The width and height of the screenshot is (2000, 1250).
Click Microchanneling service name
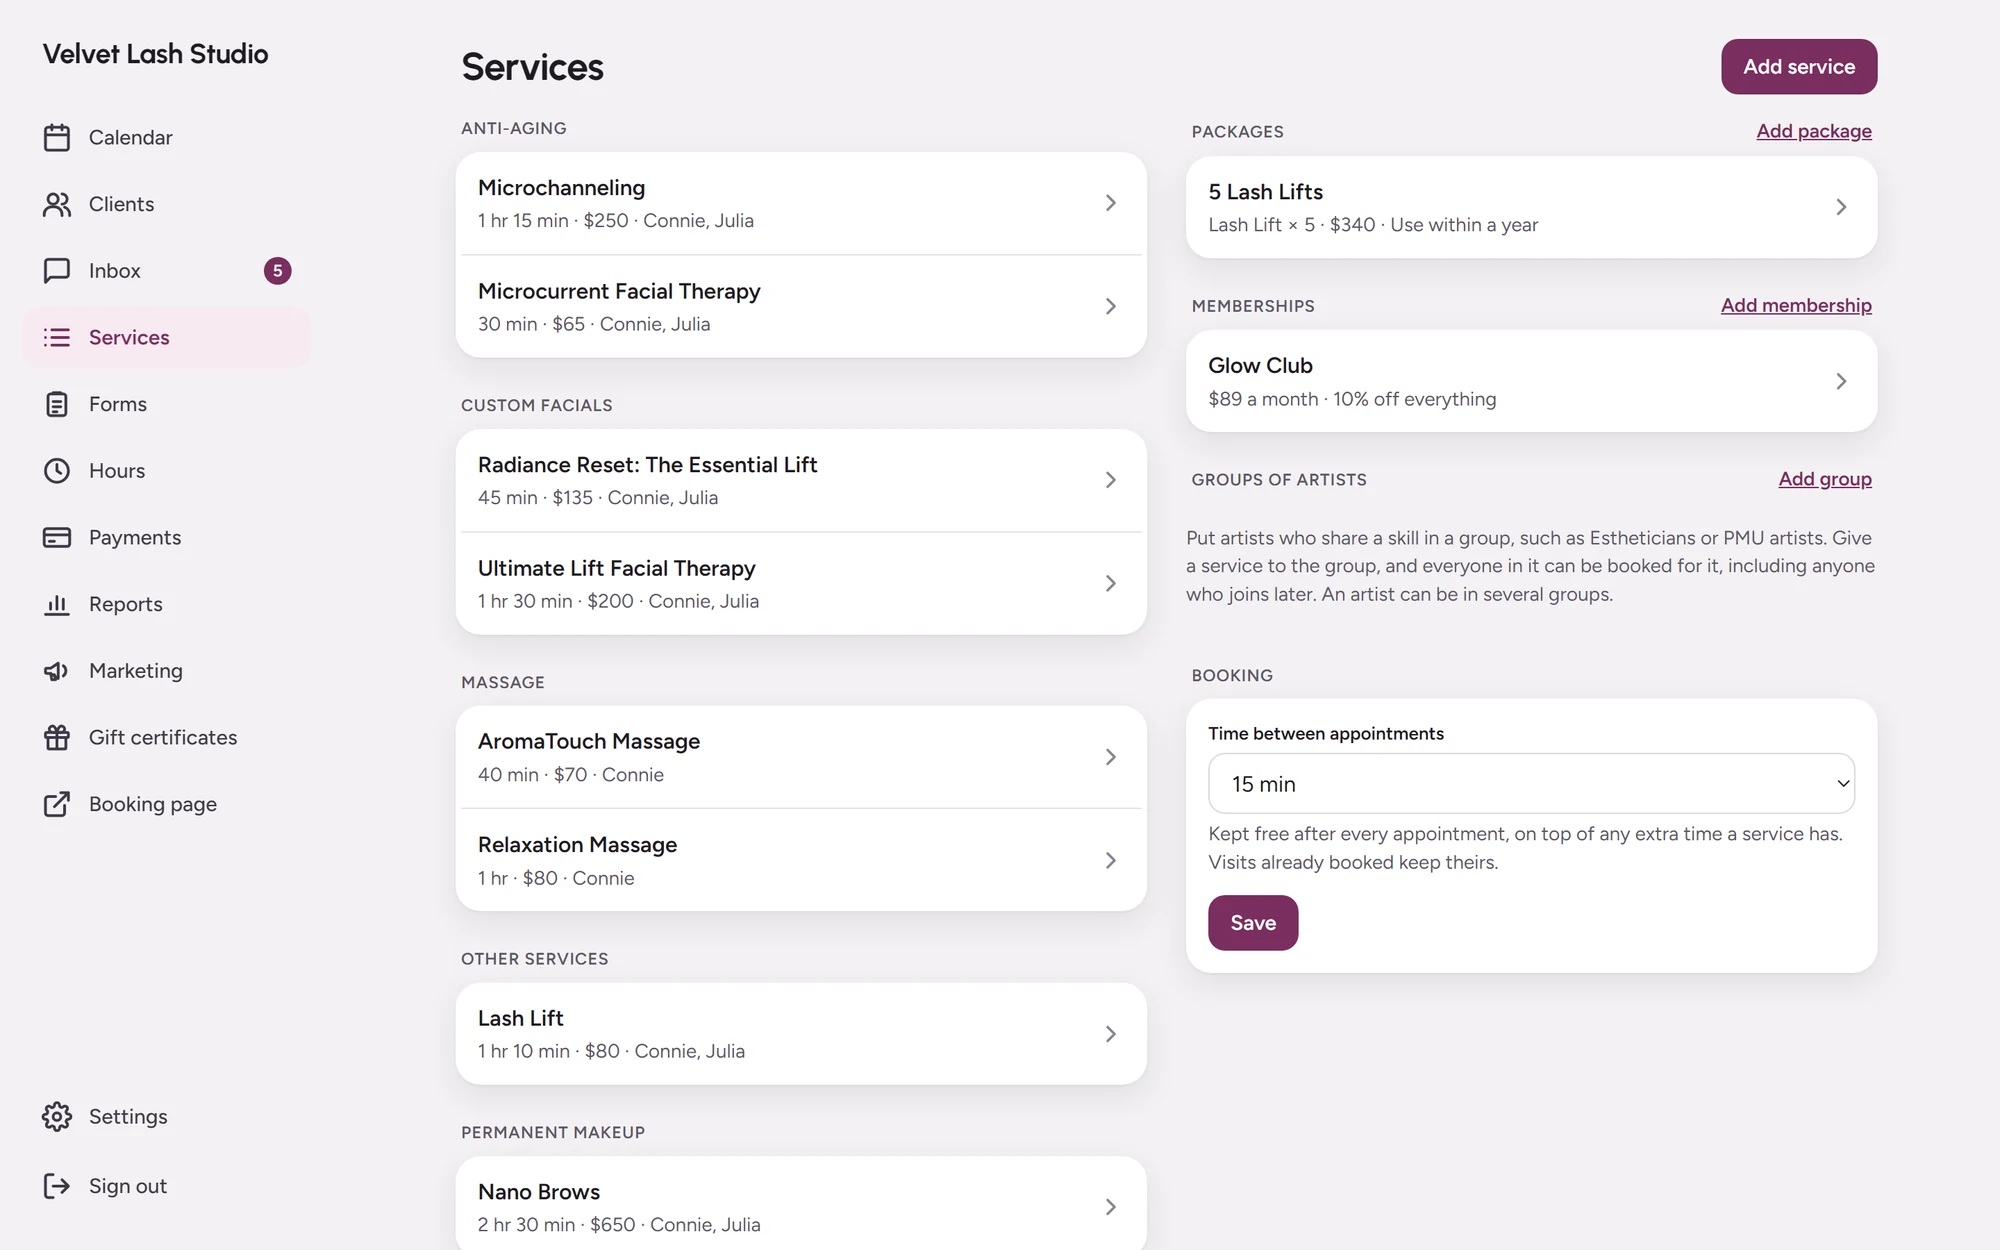coord(561,188)
